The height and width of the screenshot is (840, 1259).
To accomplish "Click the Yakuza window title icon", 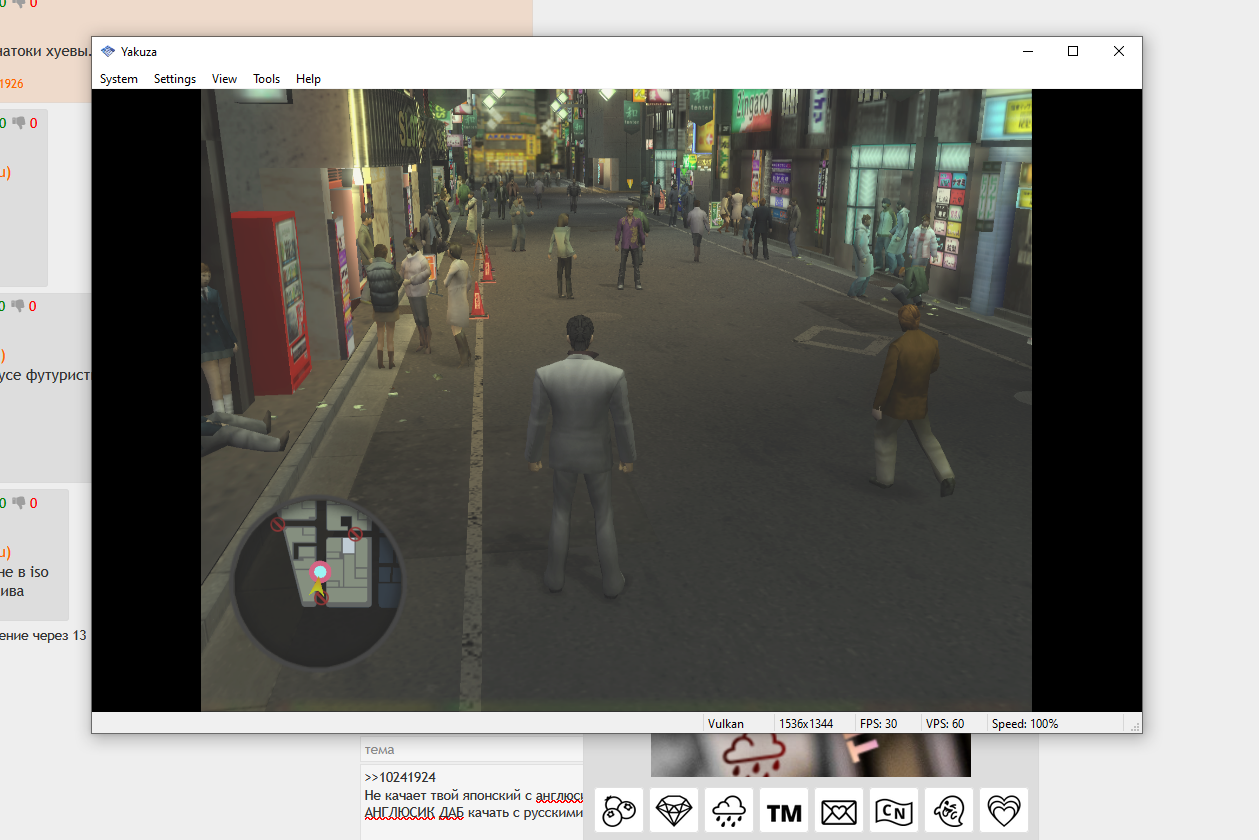I will point(108,51).
